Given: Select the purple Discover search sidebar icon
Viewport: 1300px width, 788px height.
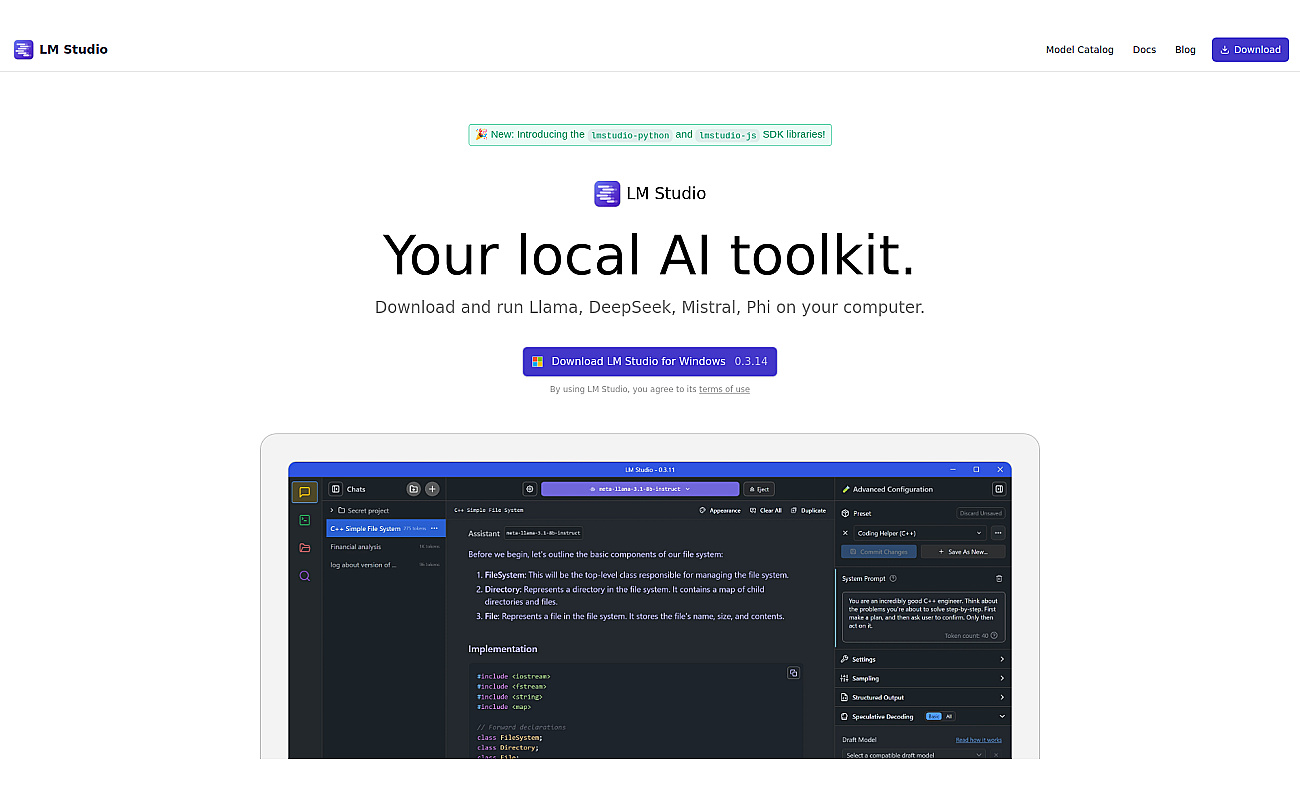Looking at the screenshot, I should tap(305, 576).
